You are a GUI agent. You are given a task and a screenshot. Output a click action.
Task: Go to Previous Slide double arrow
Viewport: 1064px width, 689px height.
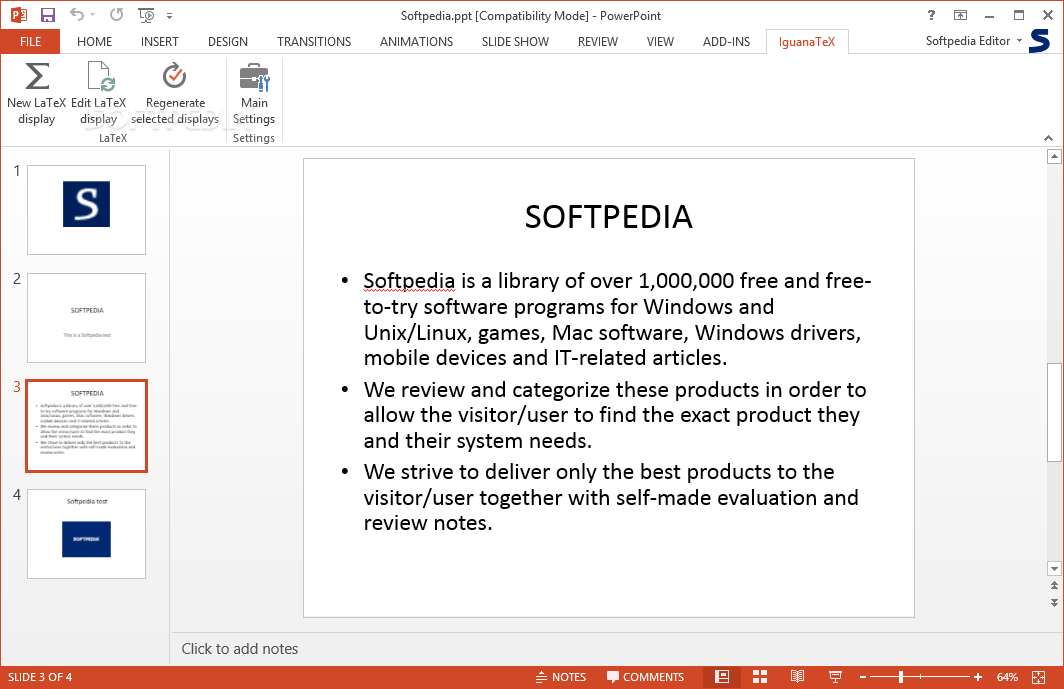1054,585
